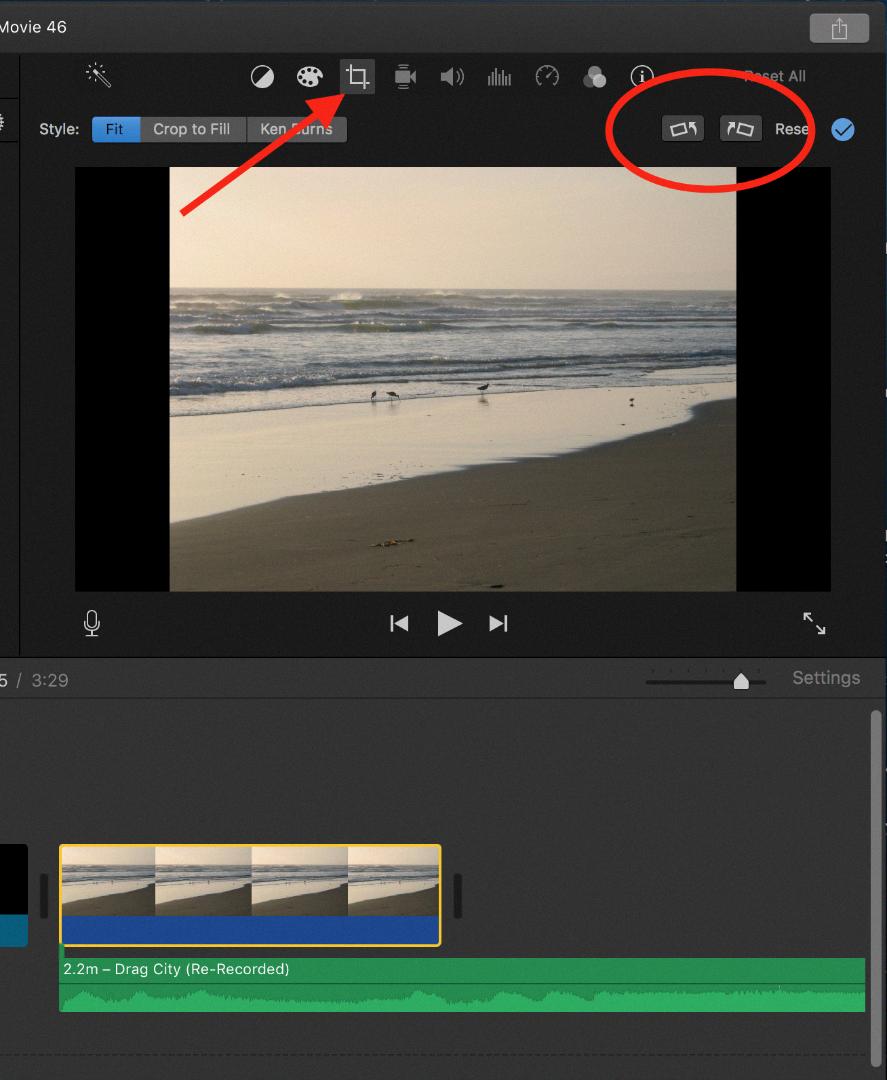Screen dimensions: 887x1080
Task: Rotate the clip counterclockwise
Action: click(683, 129)
